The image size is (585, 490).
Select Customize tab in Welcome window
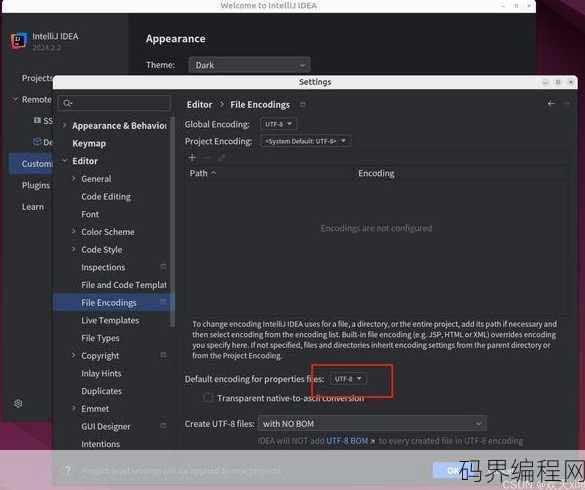[x=31, y=163]
